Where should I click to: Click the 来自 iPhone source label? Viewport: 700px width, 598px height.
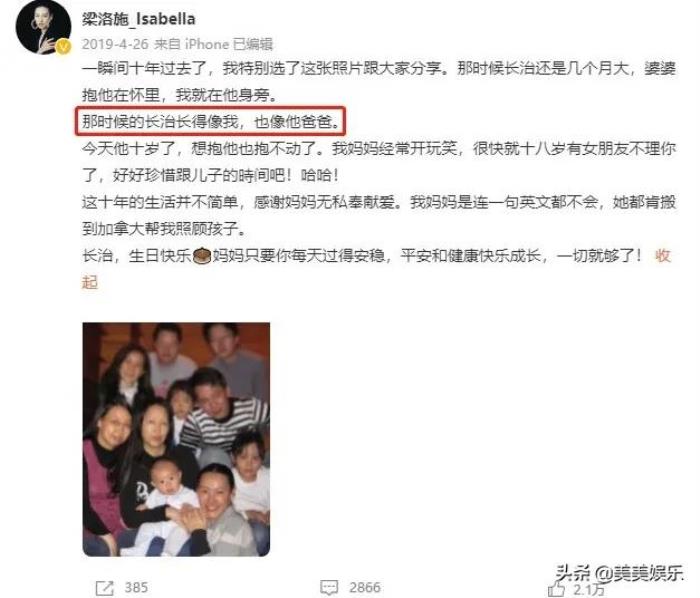(192, 44)
